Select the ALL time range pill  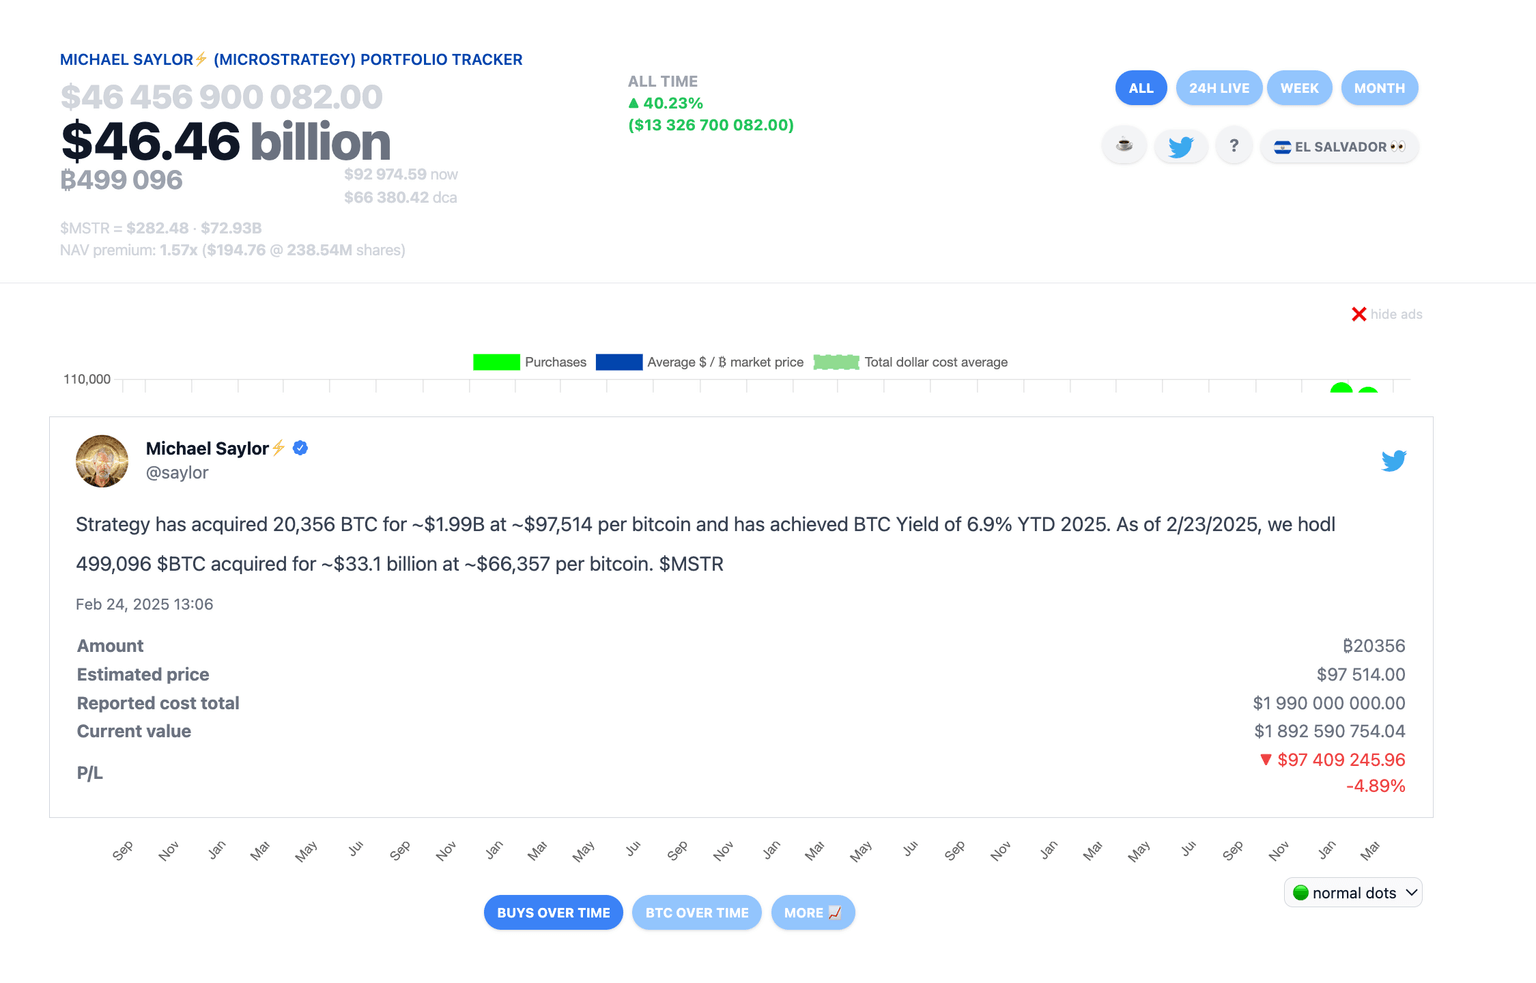click(x=1141, y=87)
